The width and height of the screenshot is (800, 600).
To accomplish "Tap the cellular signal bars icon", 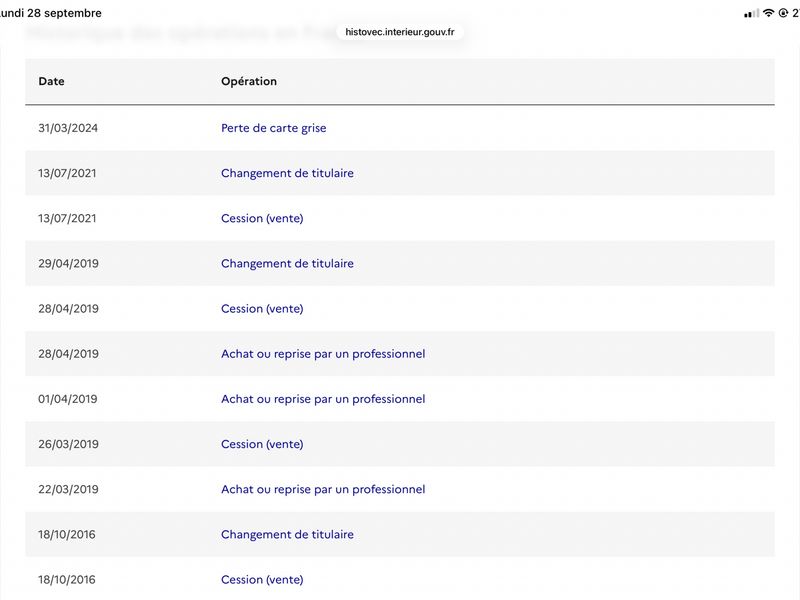I will click(752, 14).
